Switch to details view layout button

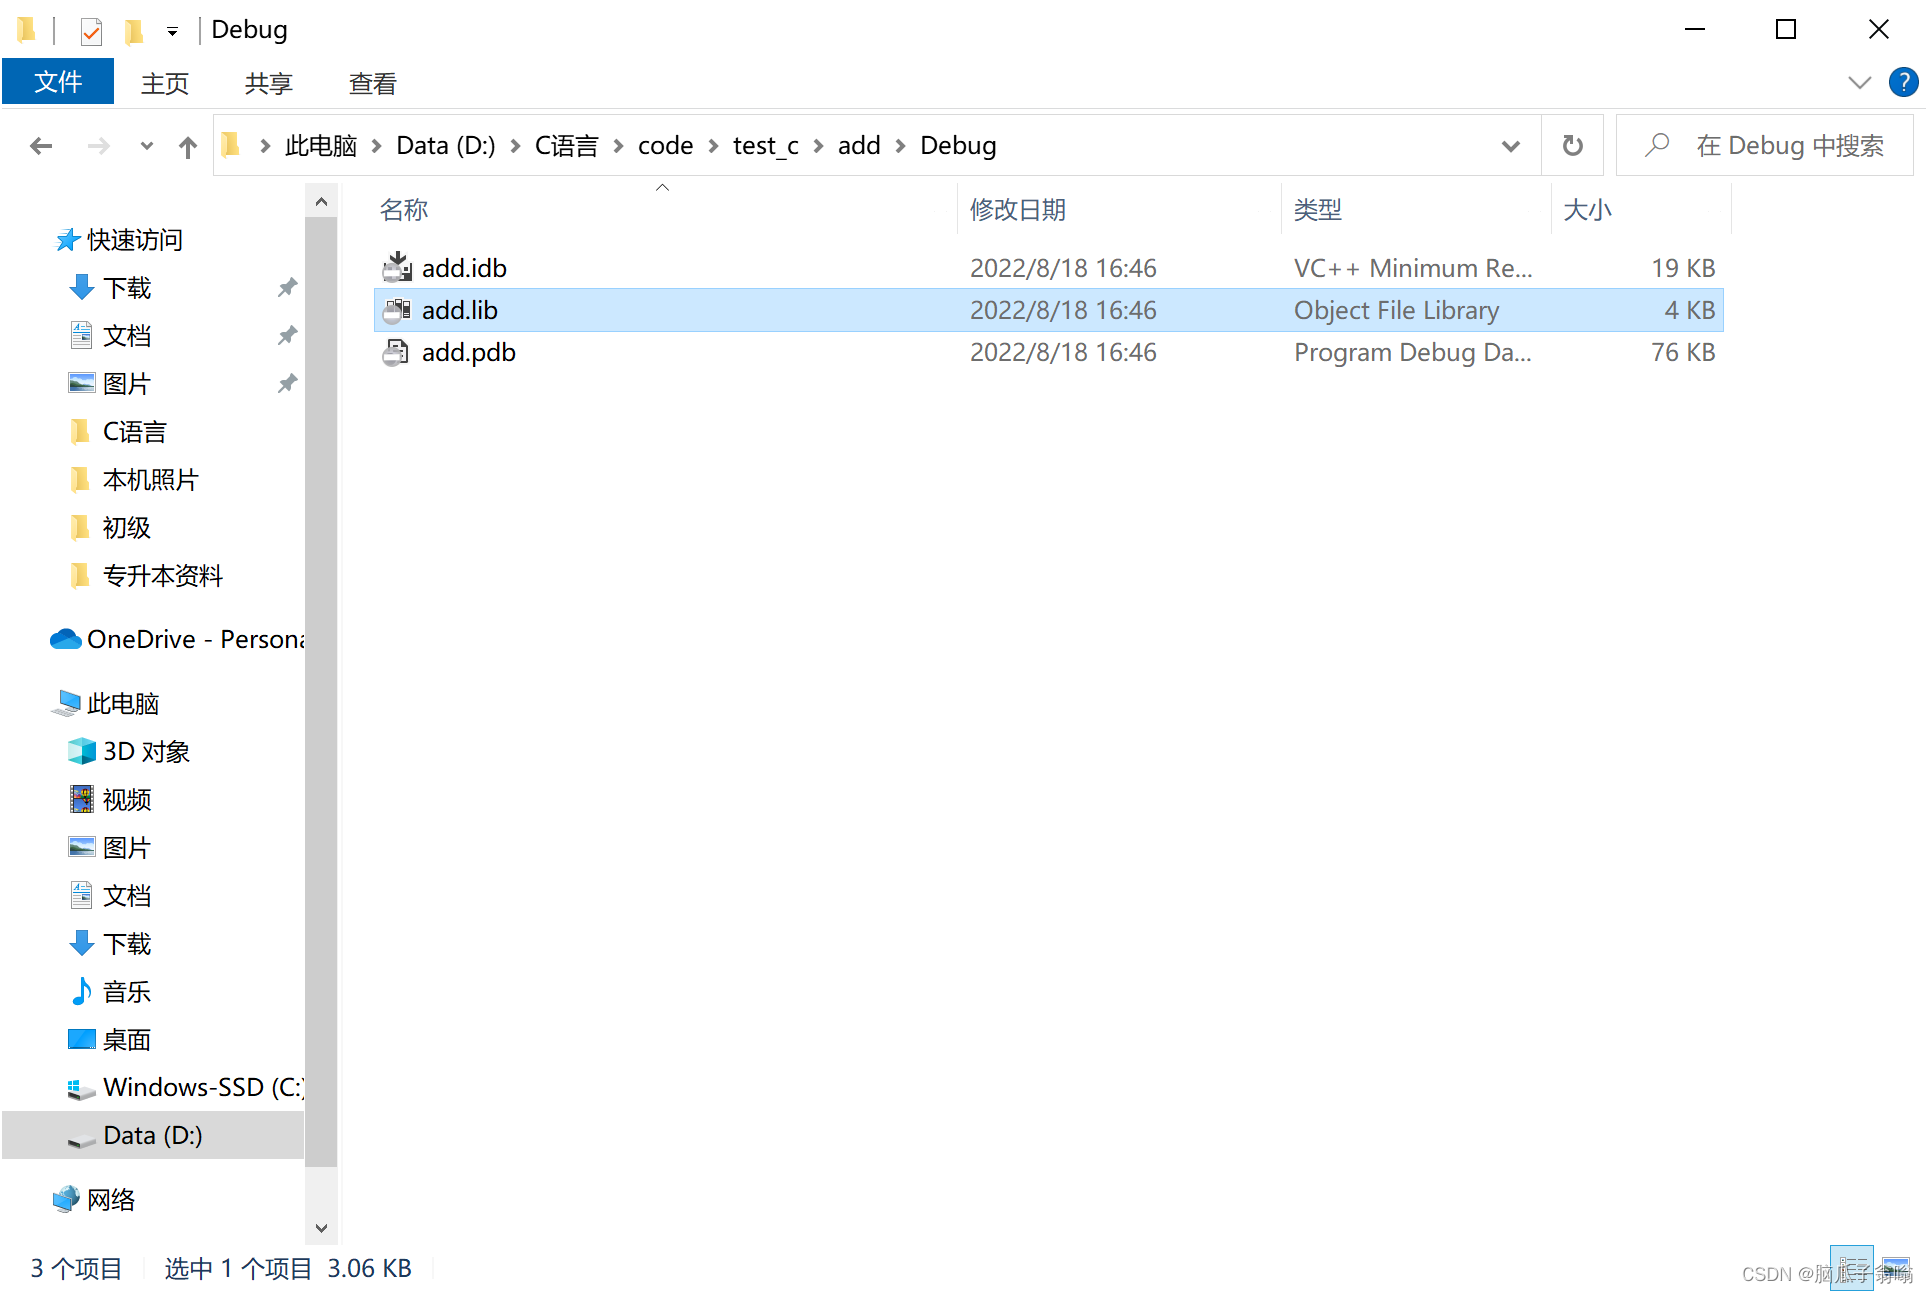point(1852,1268)
